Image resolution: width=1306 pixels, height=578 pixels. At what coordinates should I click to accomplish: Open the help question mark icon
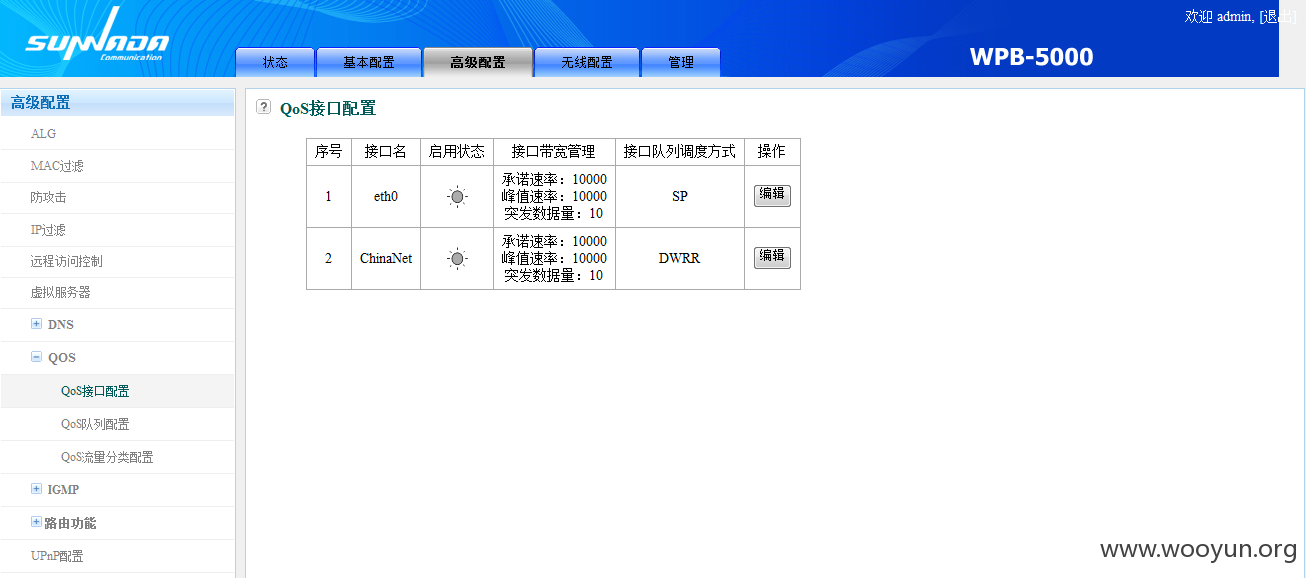coord(263,107)
